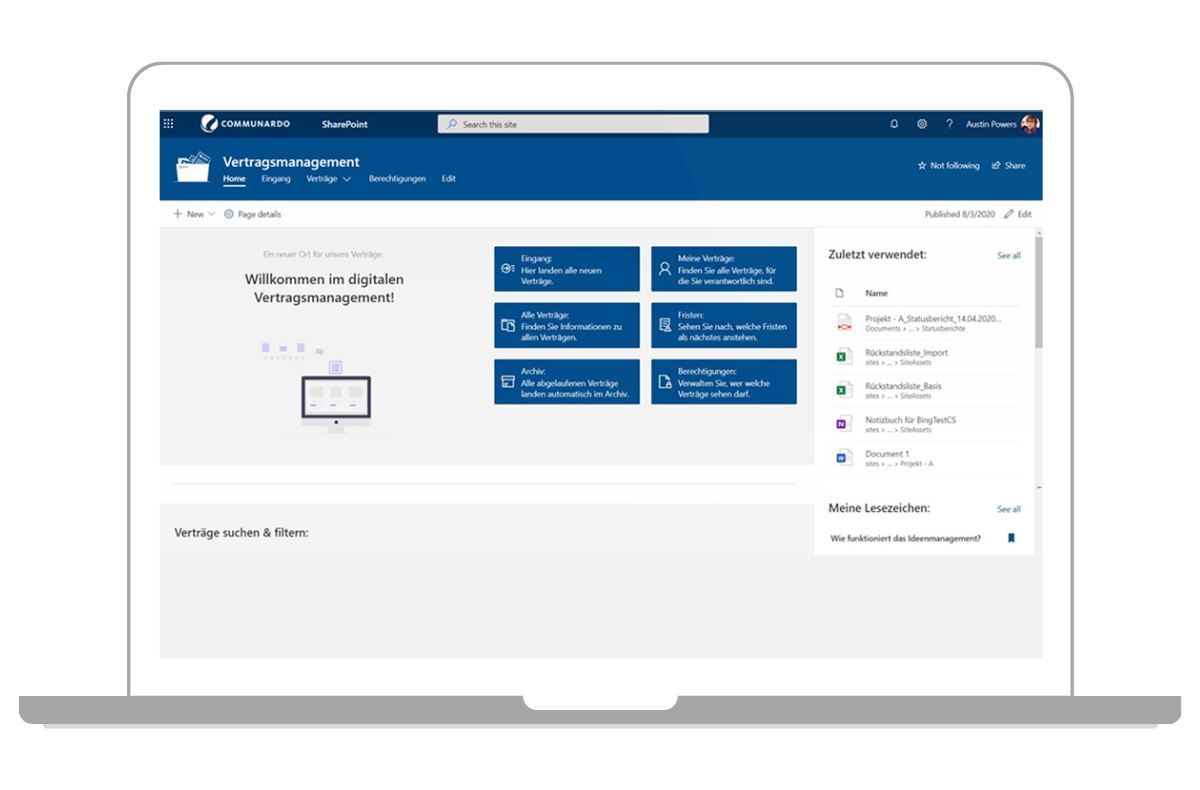This screenshot has height=790, width=1200.
Task: Click the Edit pencil icon
Action: [x=1009, y=214]
